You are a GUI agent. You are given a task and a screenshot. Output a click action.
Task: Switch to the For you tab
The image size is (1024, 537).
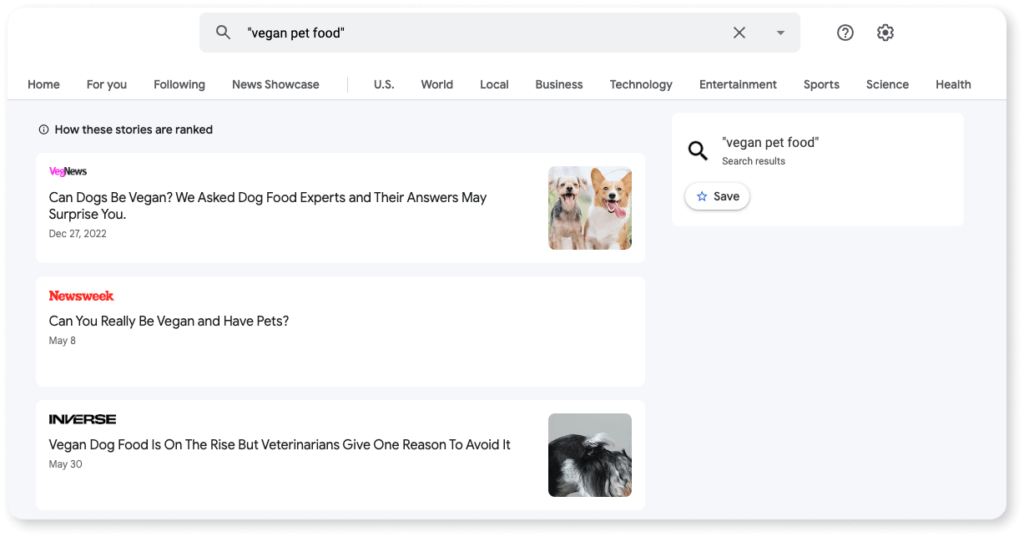click(x=106, y=85)
